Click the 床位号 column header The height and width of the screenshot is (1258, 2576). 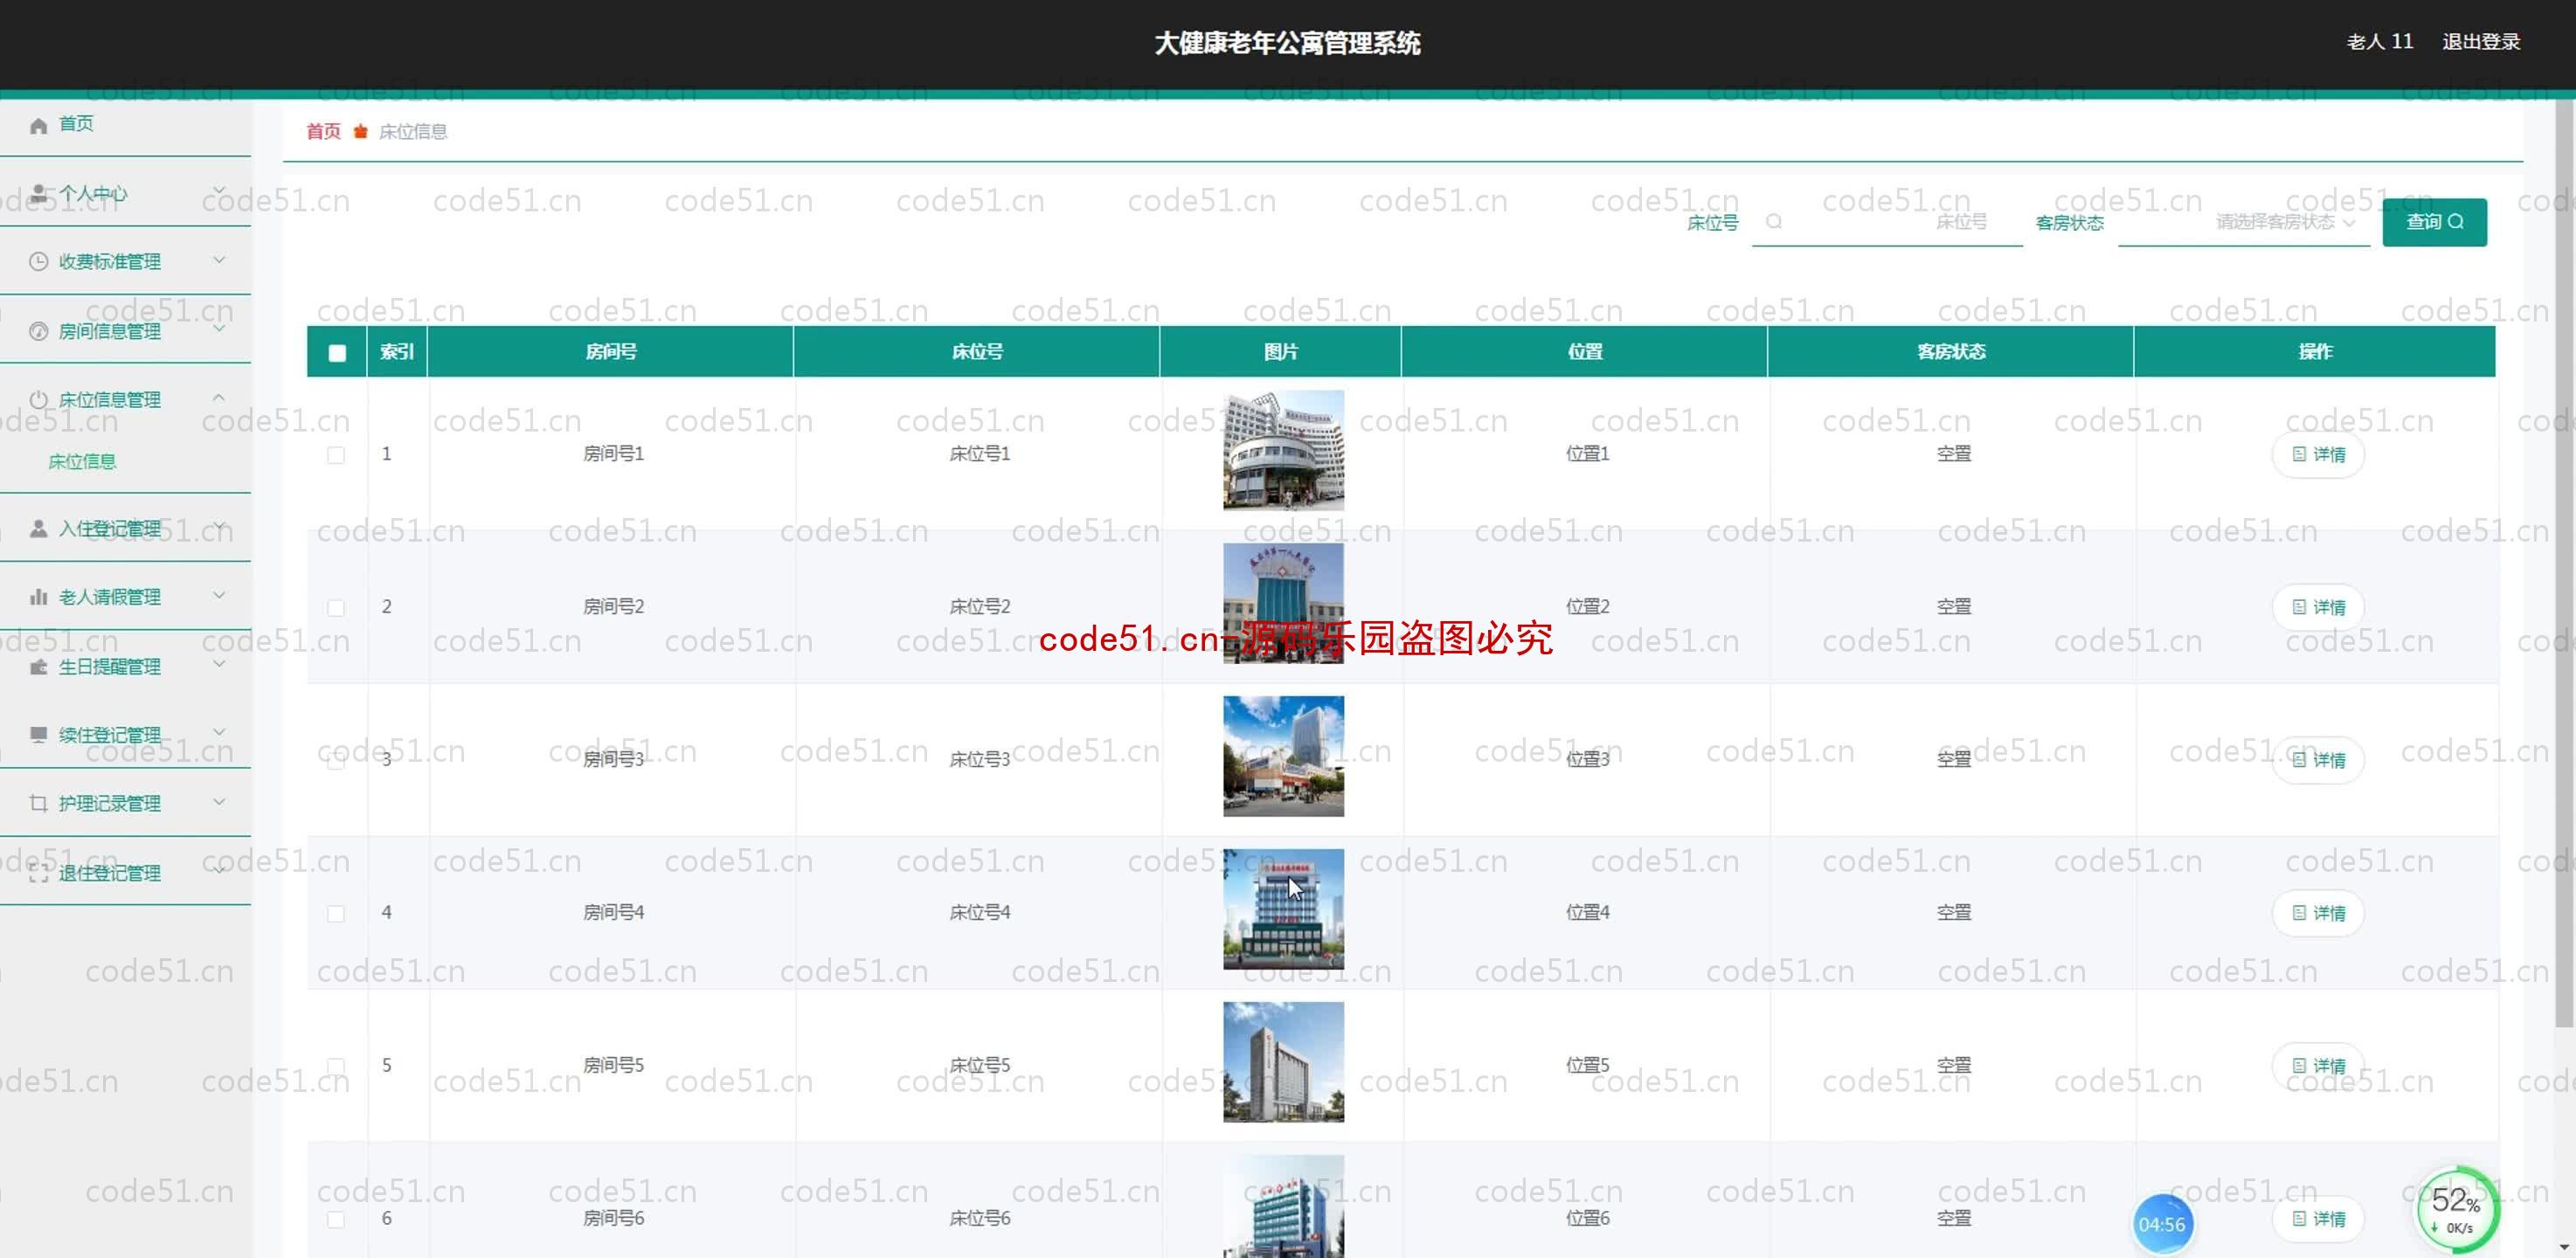pyautogui.click(x=977, y=352)
